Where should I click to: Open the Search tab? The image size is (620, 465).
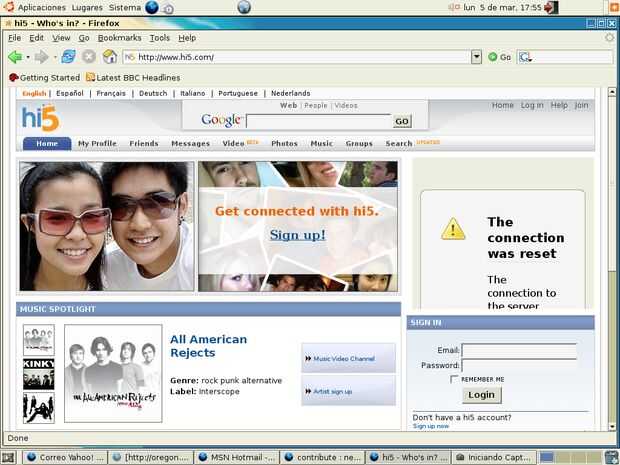tap(399, 144)
